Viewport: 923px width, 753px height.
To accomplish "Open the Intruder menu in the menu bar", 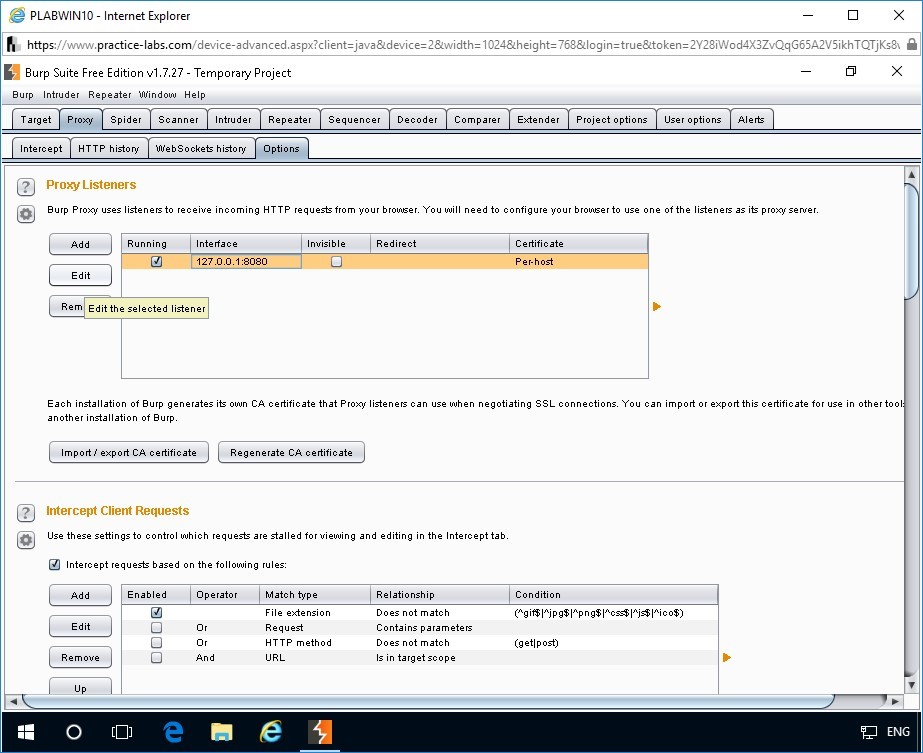I will click(x=60, y=95).
